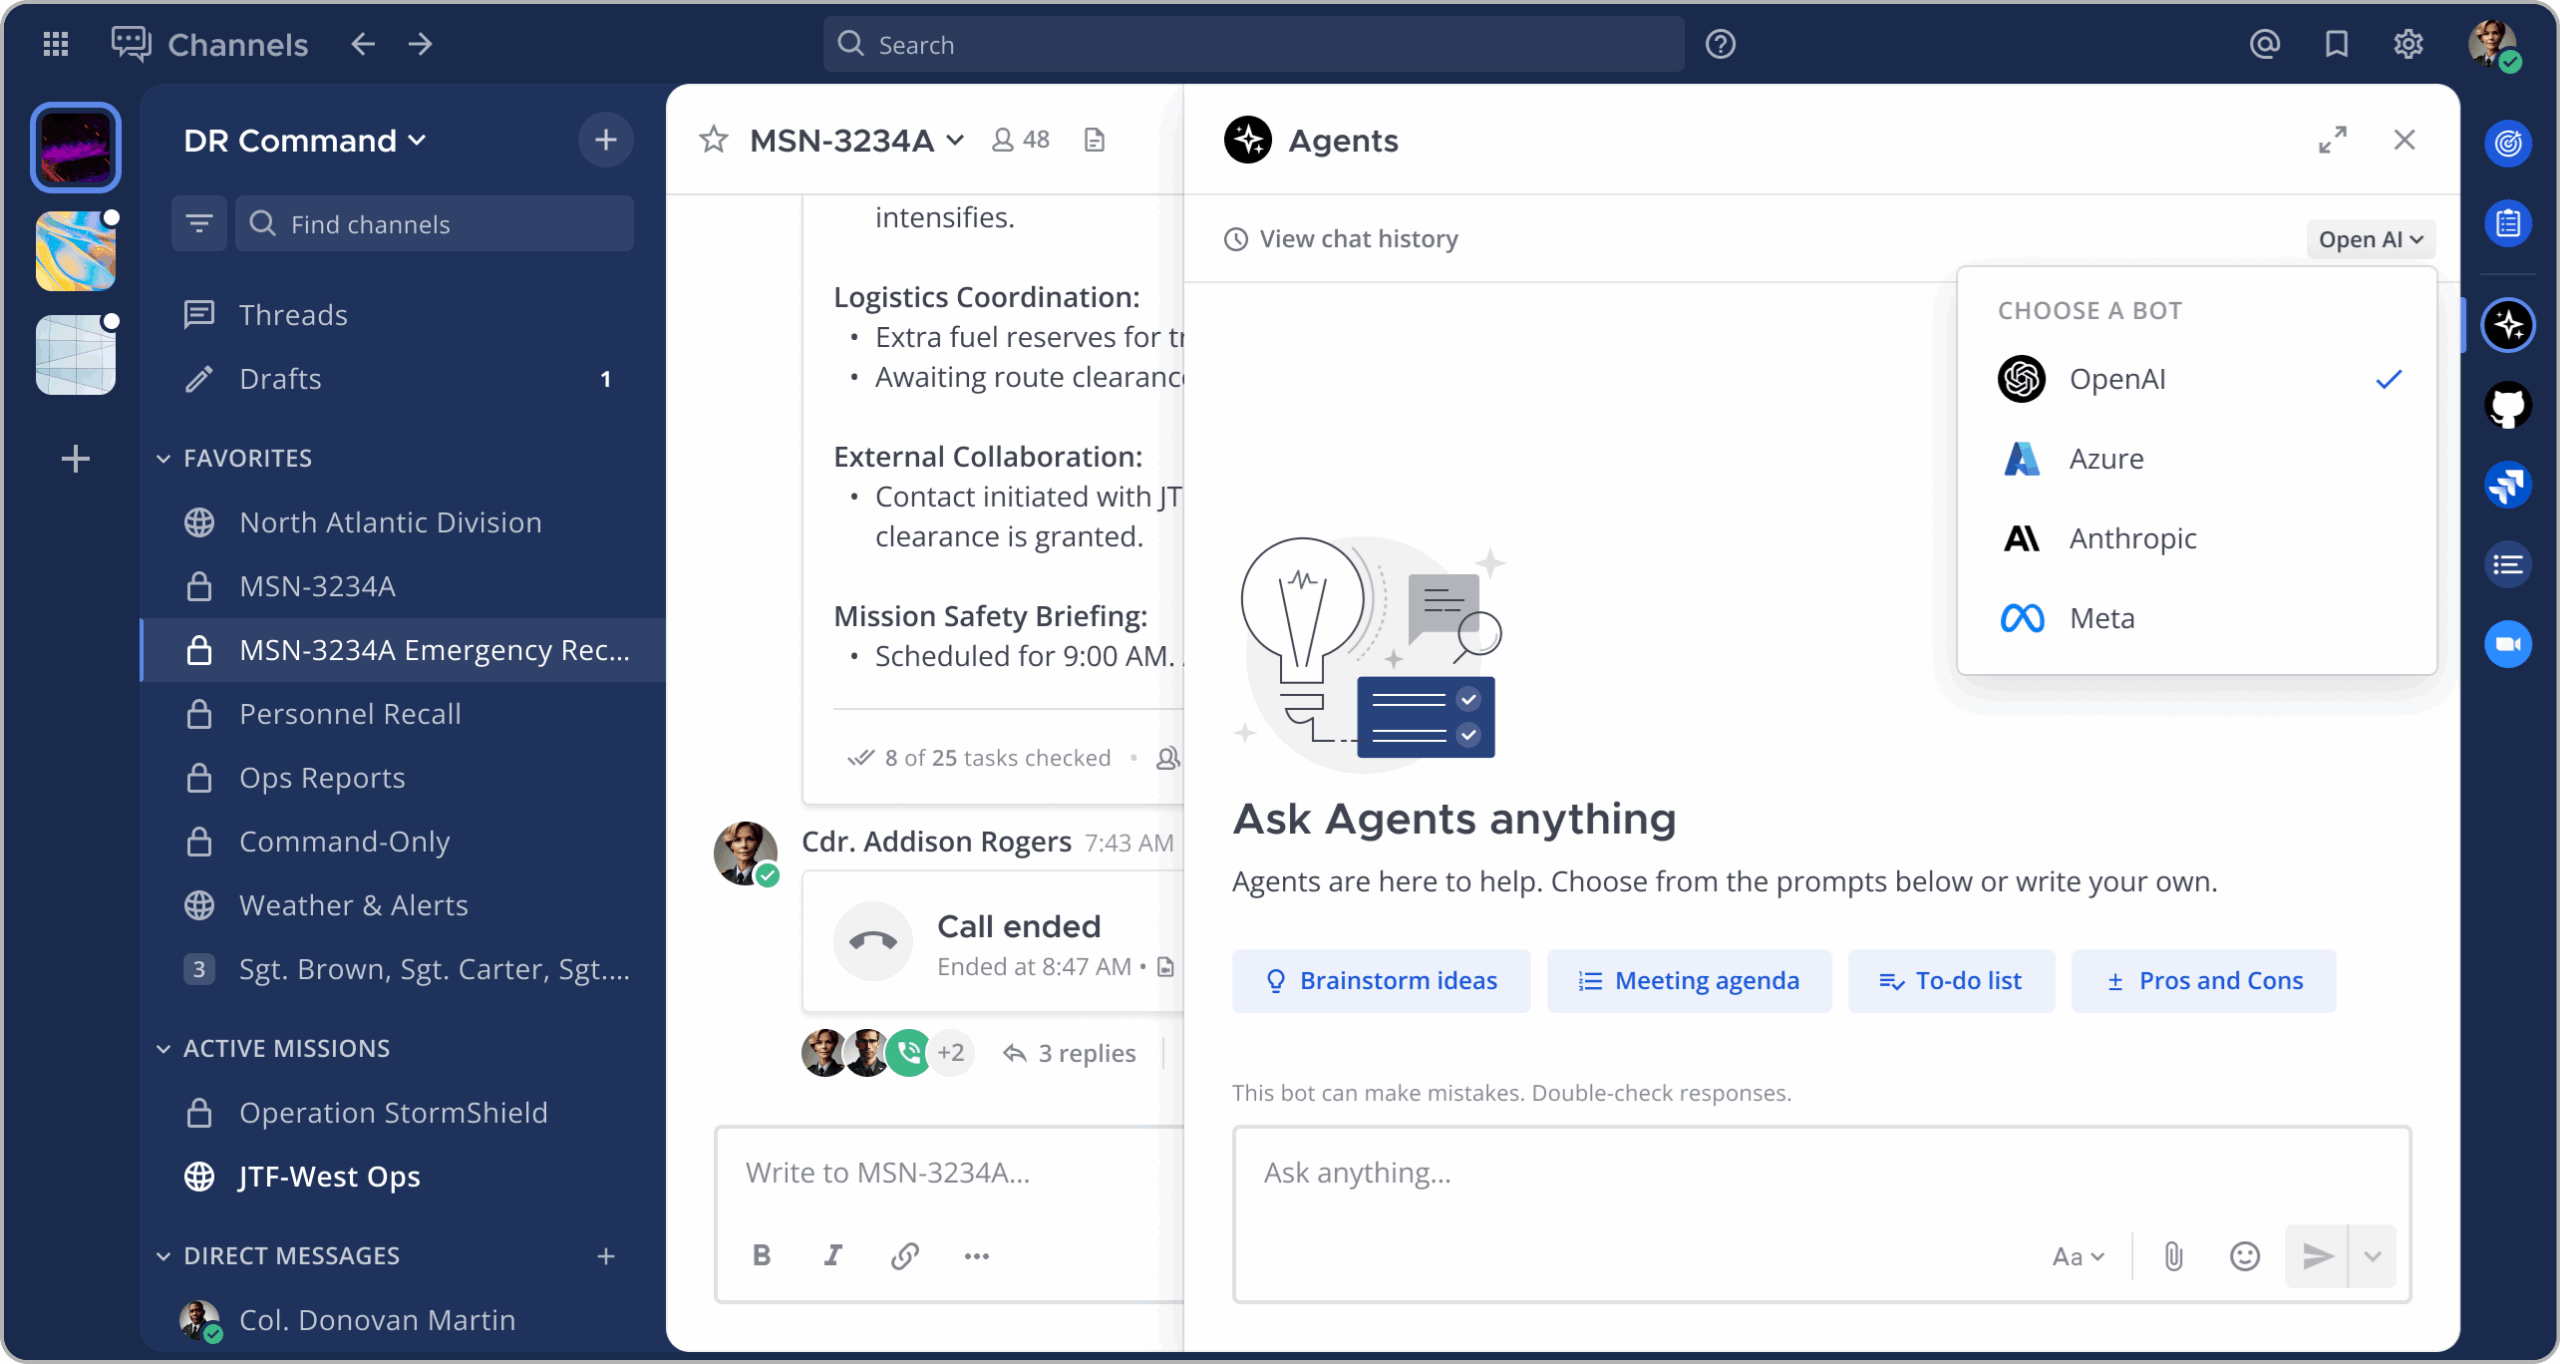This screenshot has height=1364, width=2560.
Task: Open the Aa formatting dropdown
Action: [x=2078, y=1256]
